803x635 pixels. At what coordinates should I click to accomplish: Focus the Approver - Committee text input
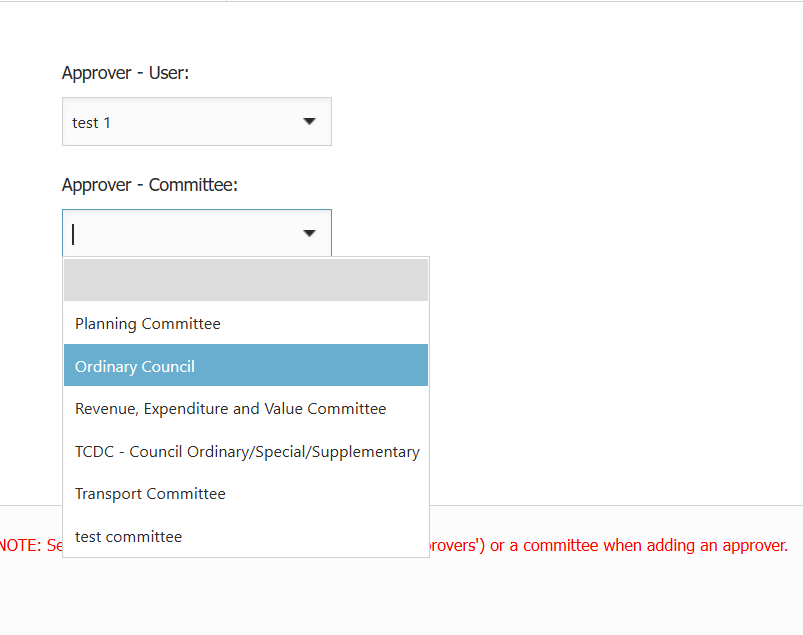[180, 234]
